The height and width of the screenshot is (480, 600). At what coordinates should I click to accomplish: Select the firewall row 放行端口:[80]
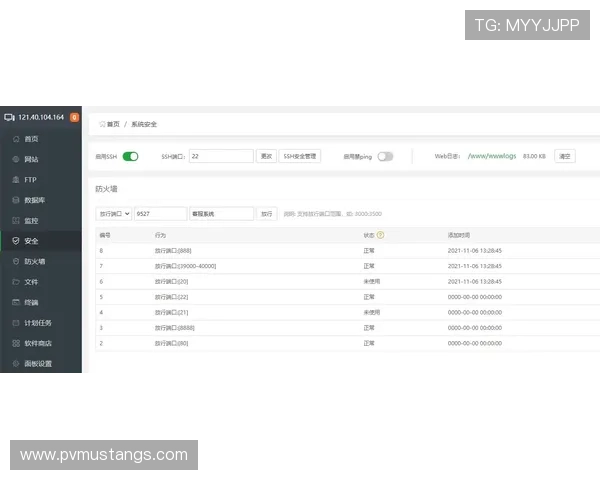tap(347, 343)
